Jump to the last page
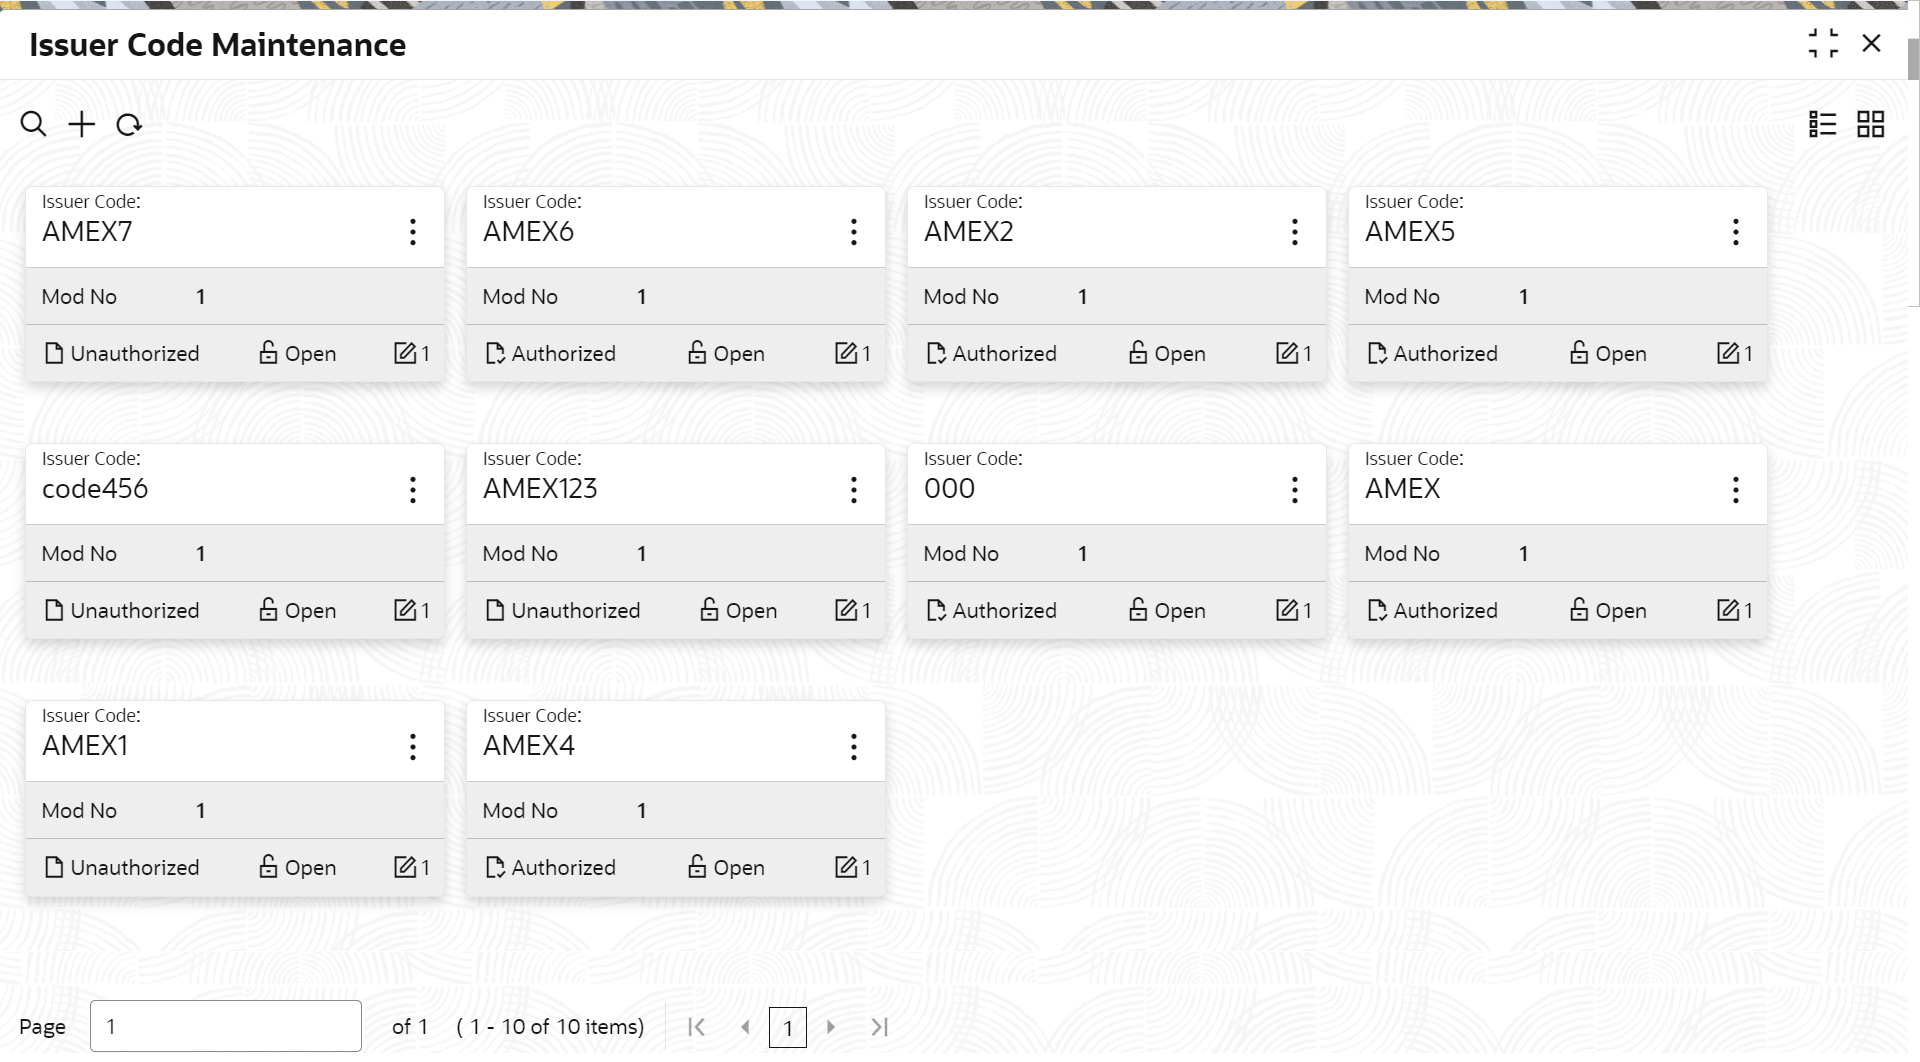This screenshot has height=1062, width=1920. coord(879,1027)
